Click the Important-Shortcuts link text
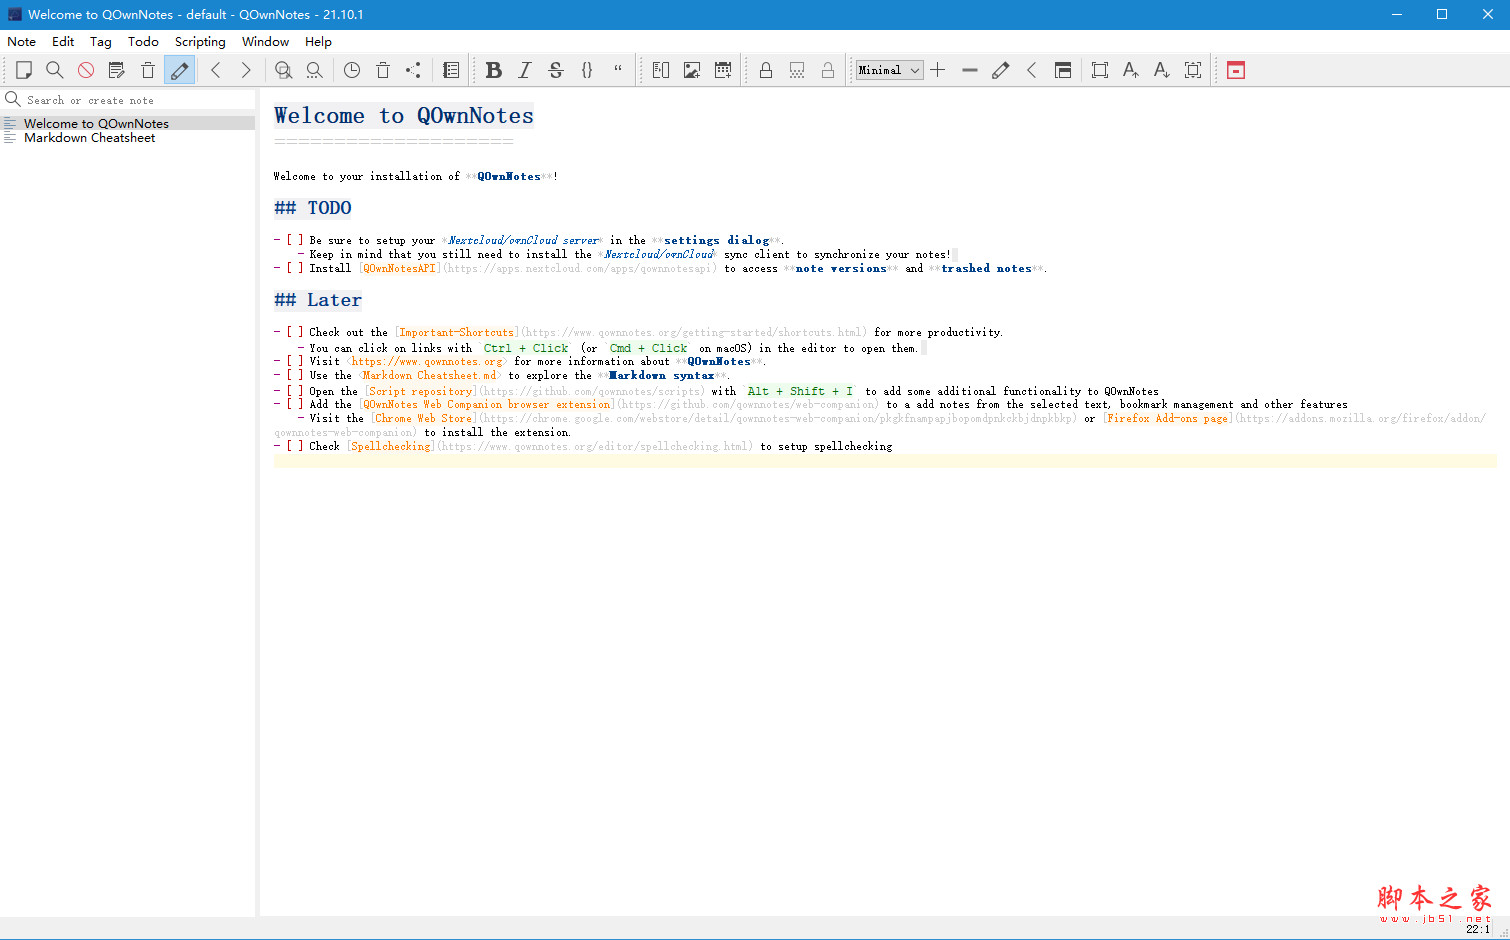The width and height of the screenshot is (1510, 940). pos(456,332)
